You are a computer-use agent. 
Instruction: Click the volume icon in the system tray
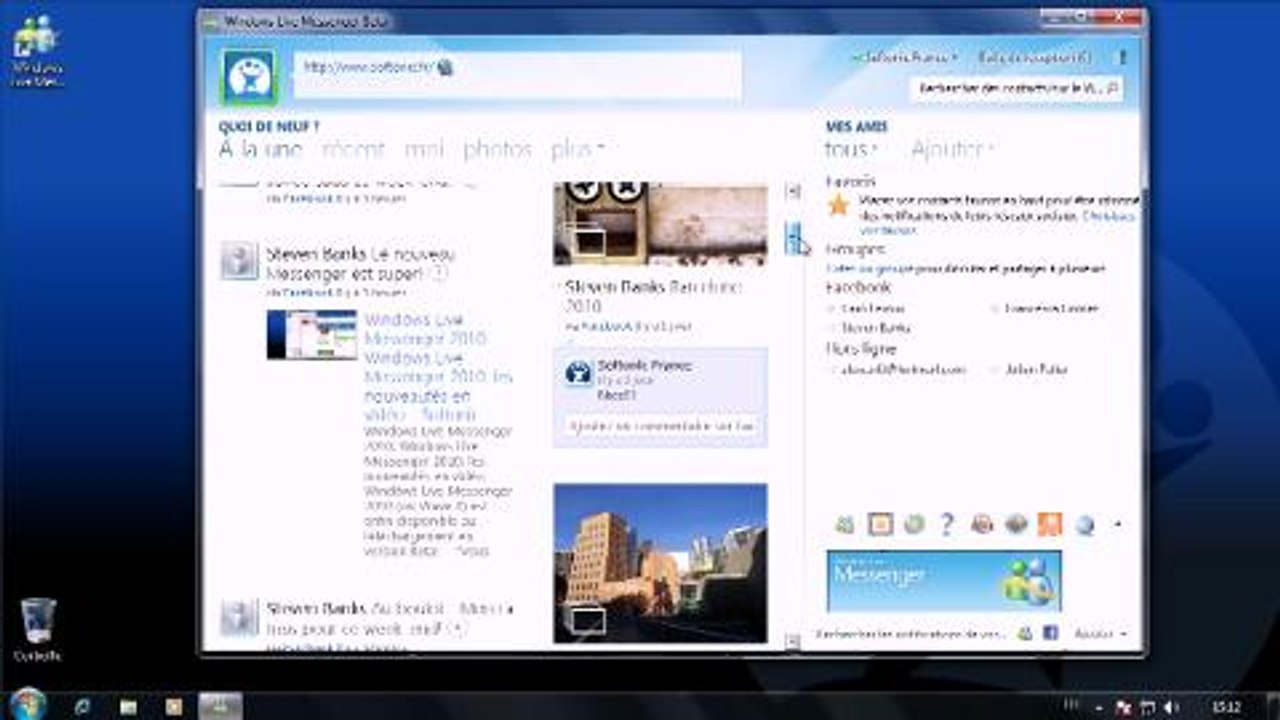coord(1170,707)
